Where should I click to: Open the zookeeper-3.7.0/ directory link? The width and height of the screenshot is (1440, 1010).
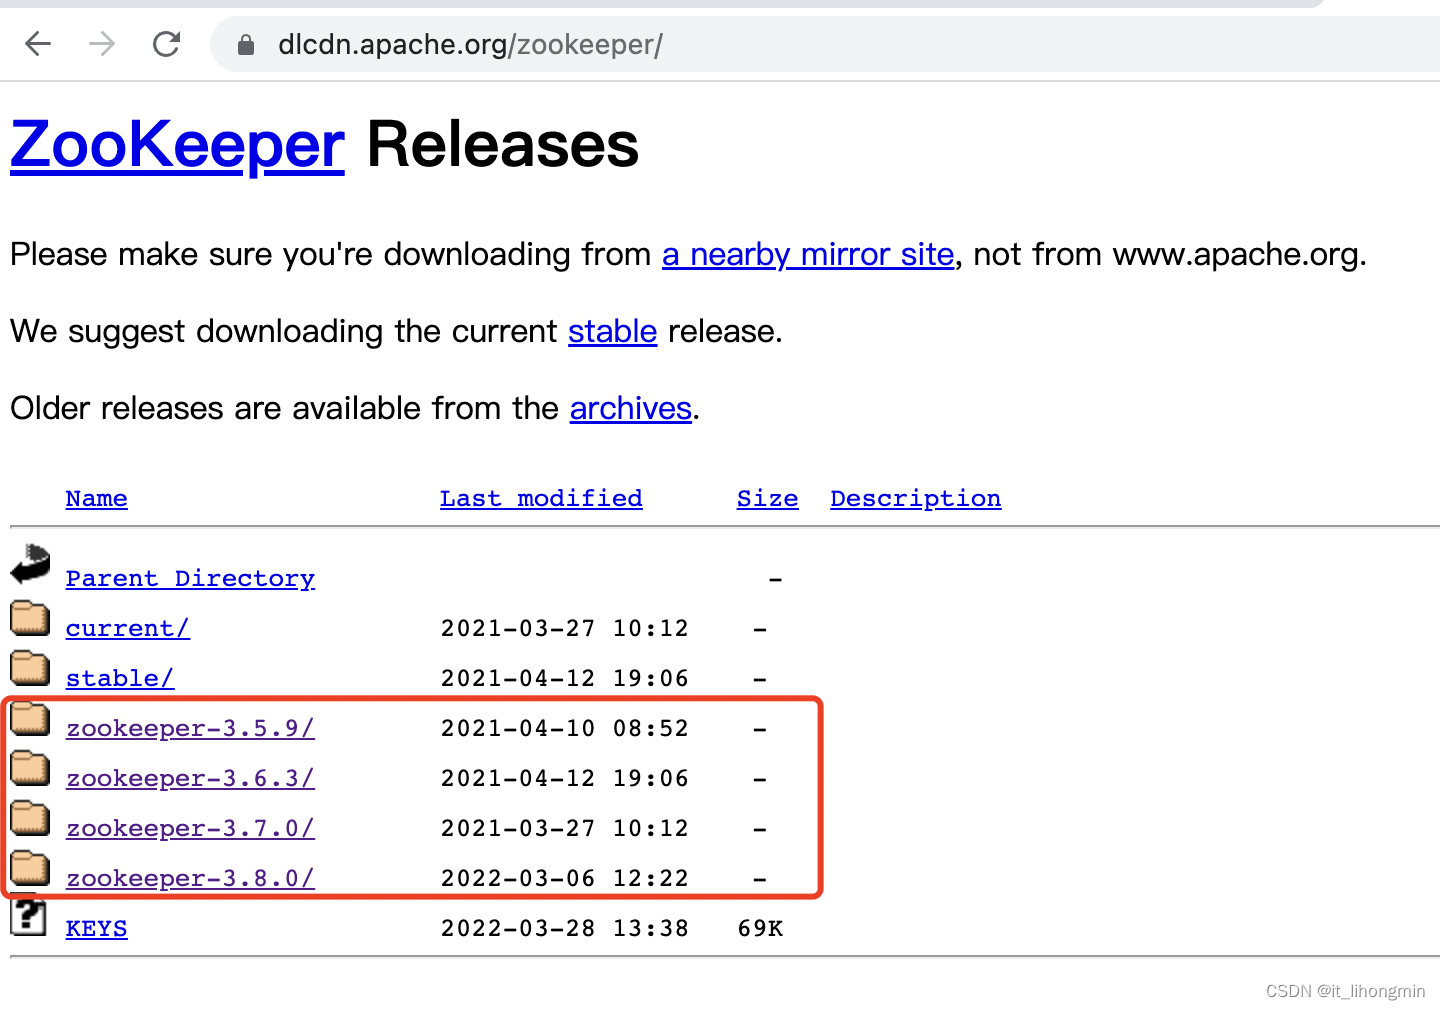[190, 828]
